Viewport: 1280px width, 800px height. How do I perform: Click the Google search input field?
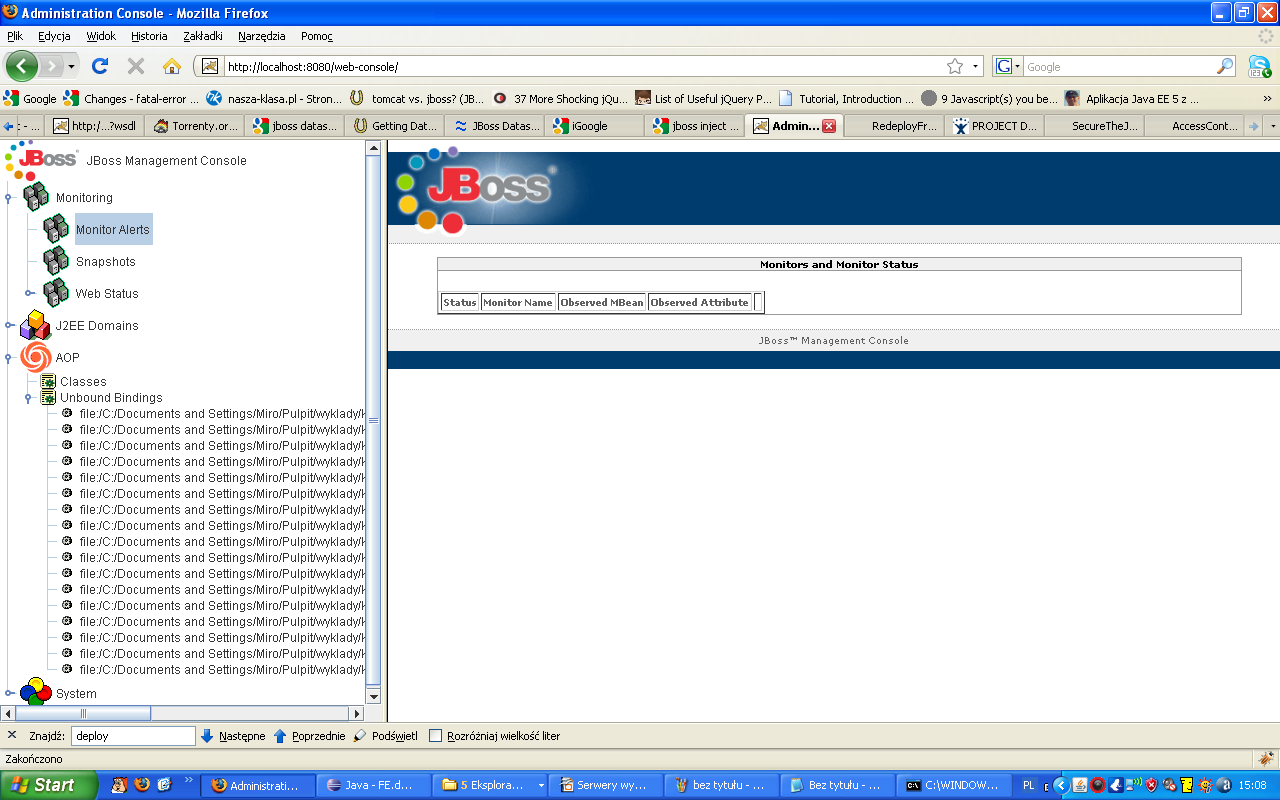click(1119, 66)
